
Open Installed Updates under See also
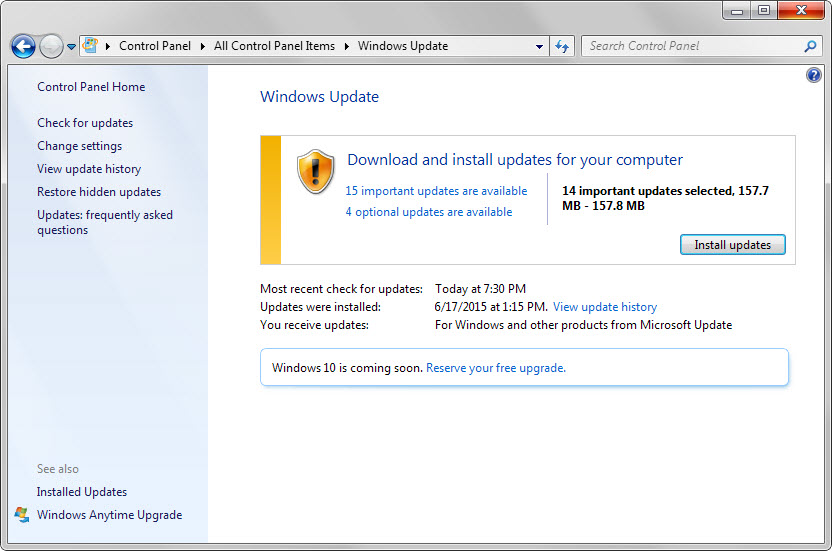[82, 492]
